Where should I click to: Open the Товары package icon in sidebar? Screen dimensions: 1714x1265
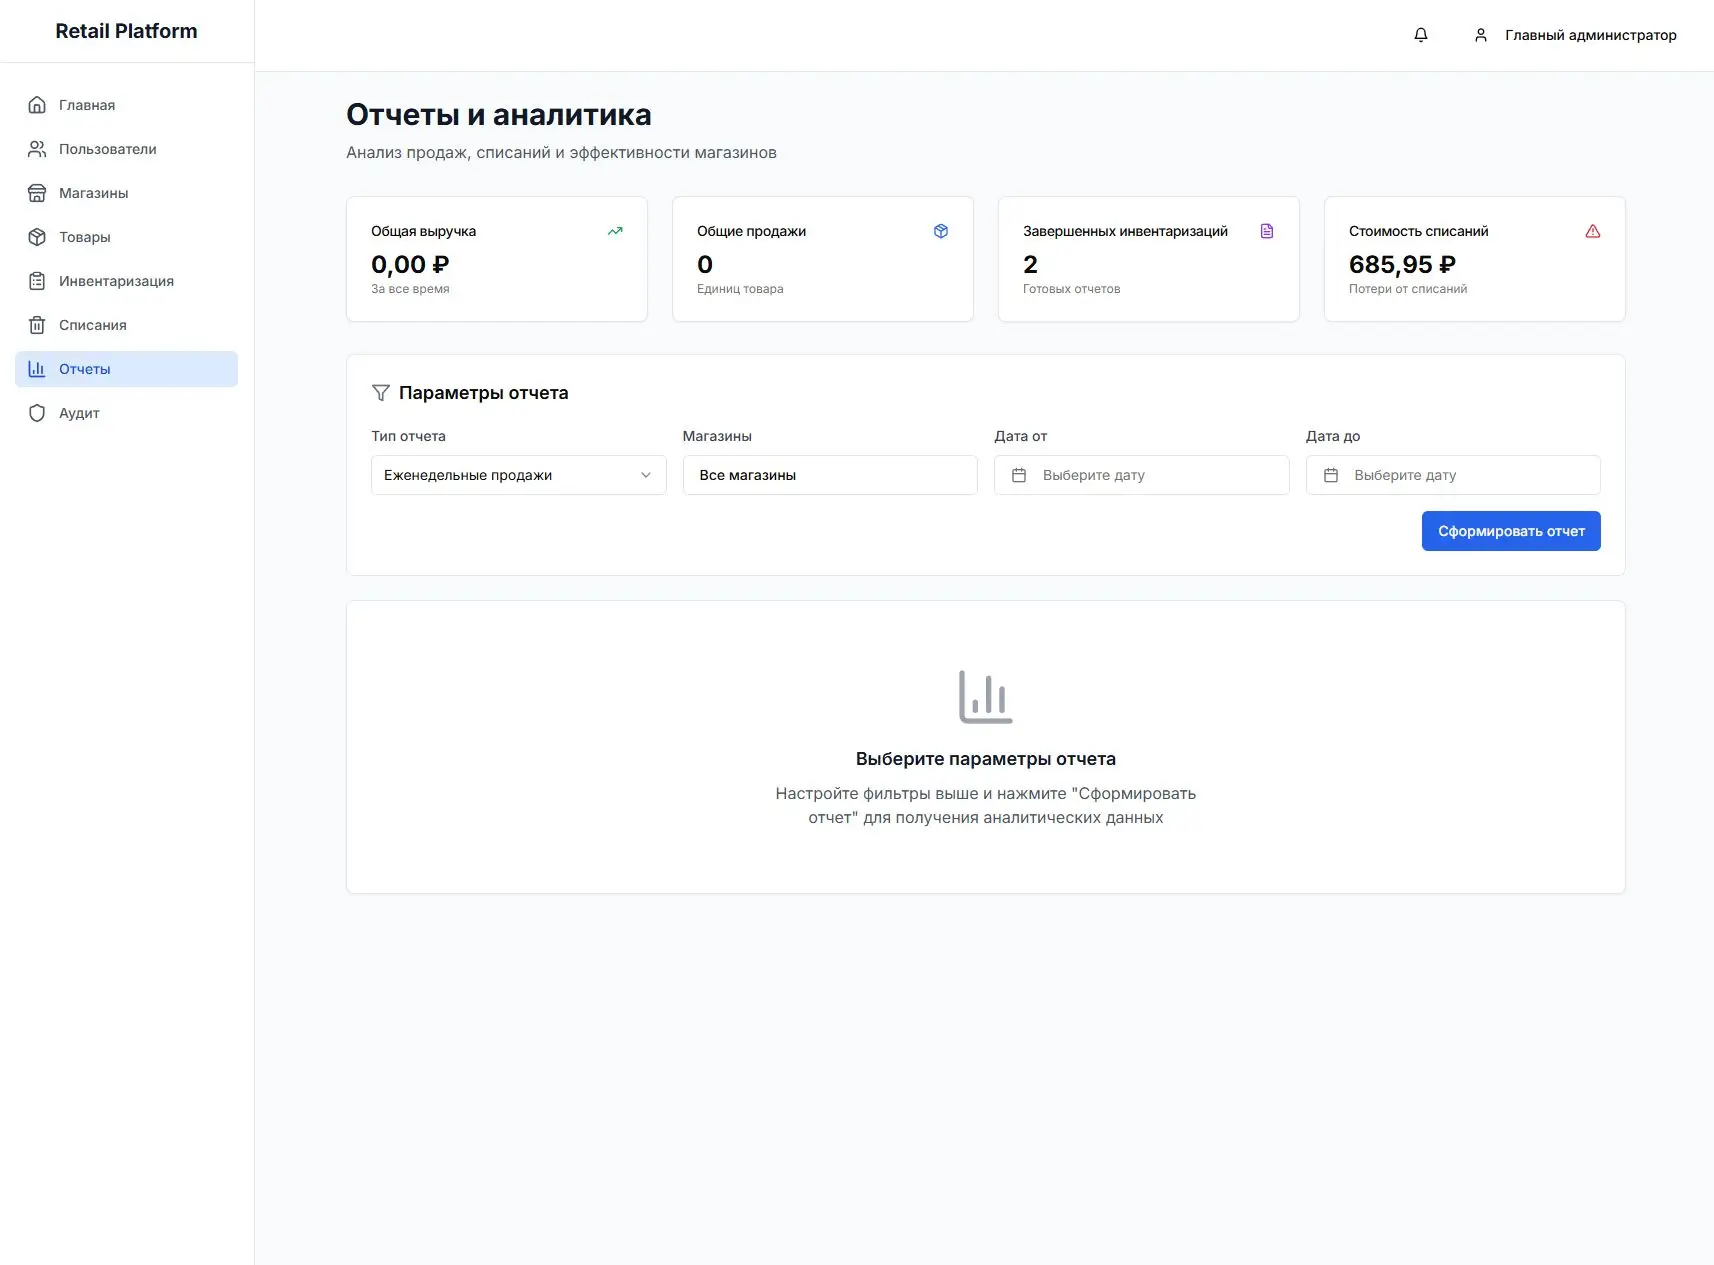point(37,236)
